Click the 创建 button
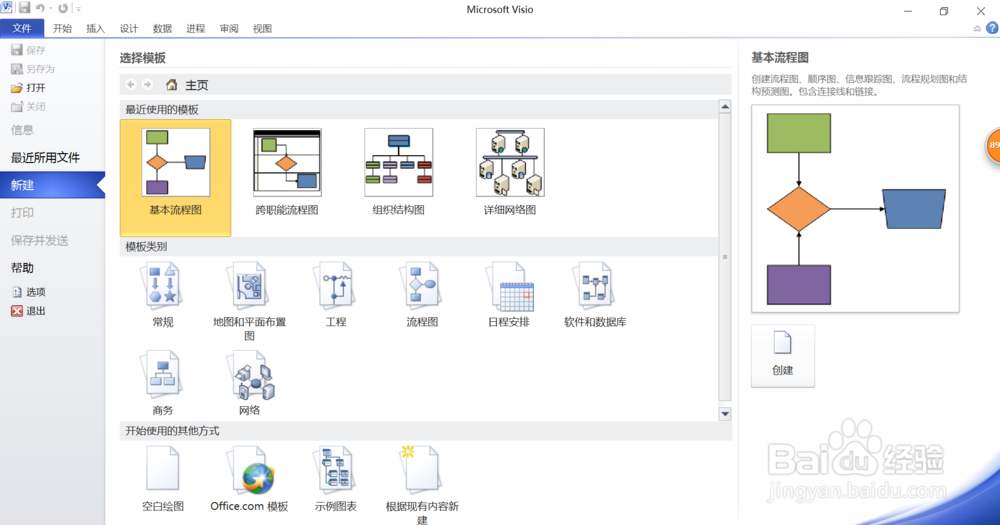This screenshot has height=525, width=1000. 783,355
